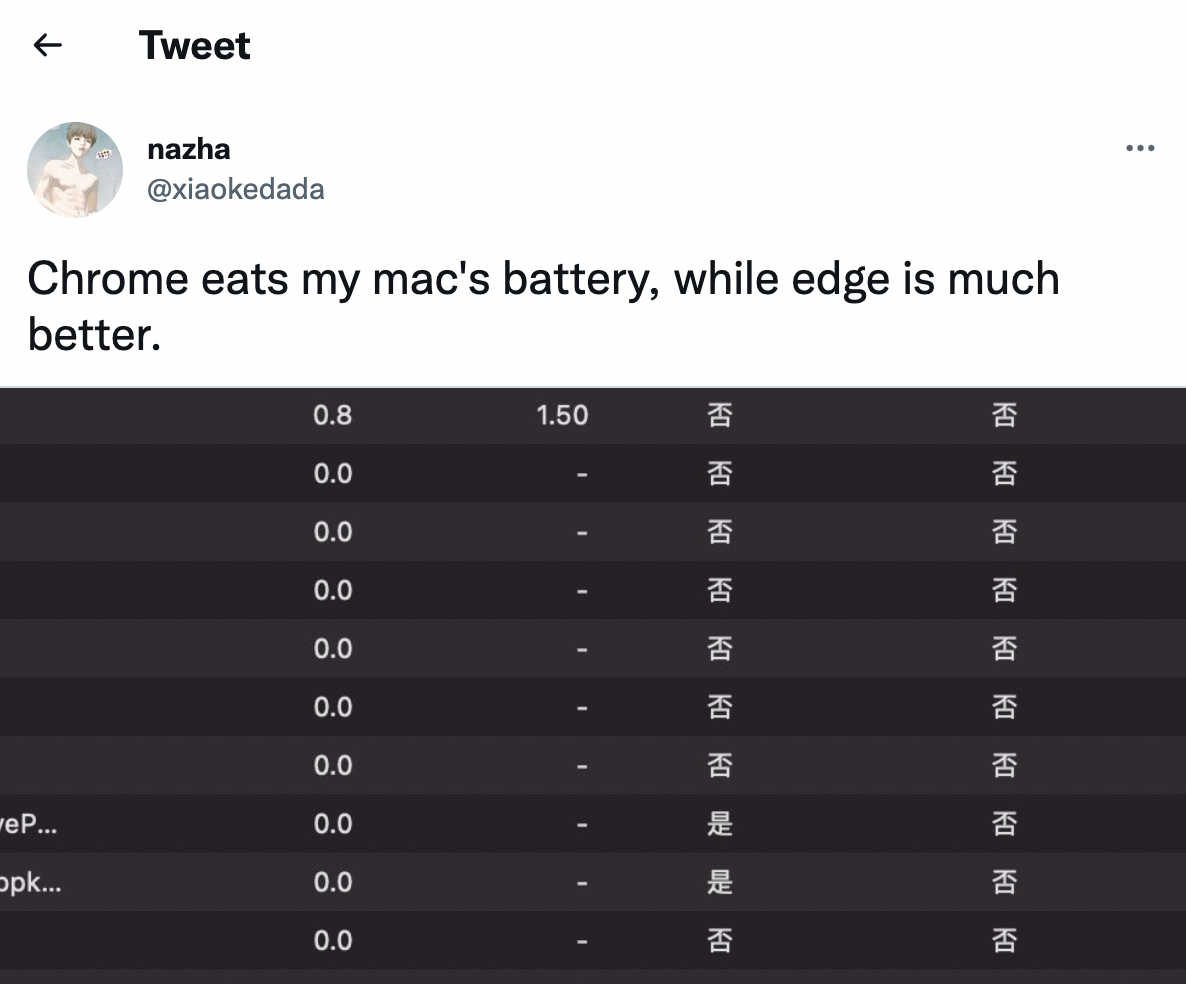Click the 0.0 cell in the eP... row
The height and width of the screenshot is (984, 1186).
pyautogui.click(x=333, y=824)
